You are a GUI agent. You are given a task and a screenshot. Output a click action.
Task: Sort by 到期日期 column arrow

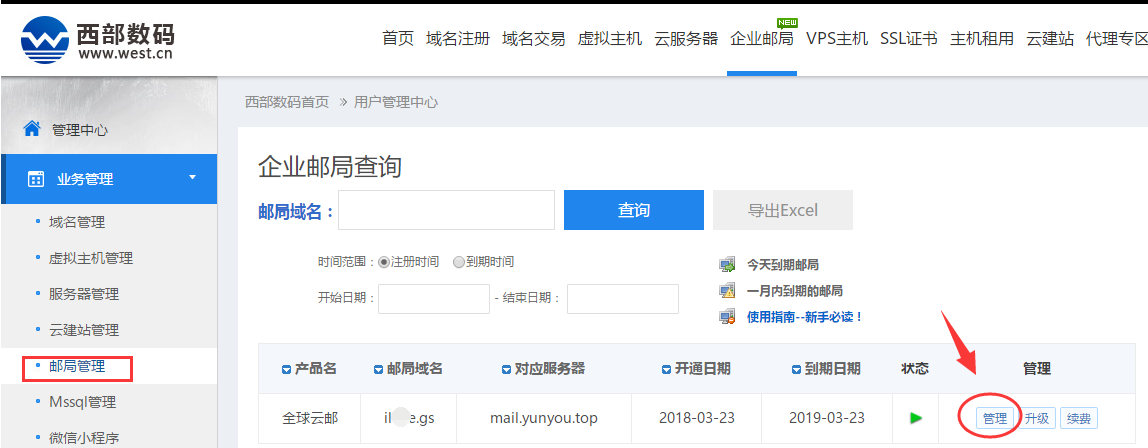click(795, 369)
